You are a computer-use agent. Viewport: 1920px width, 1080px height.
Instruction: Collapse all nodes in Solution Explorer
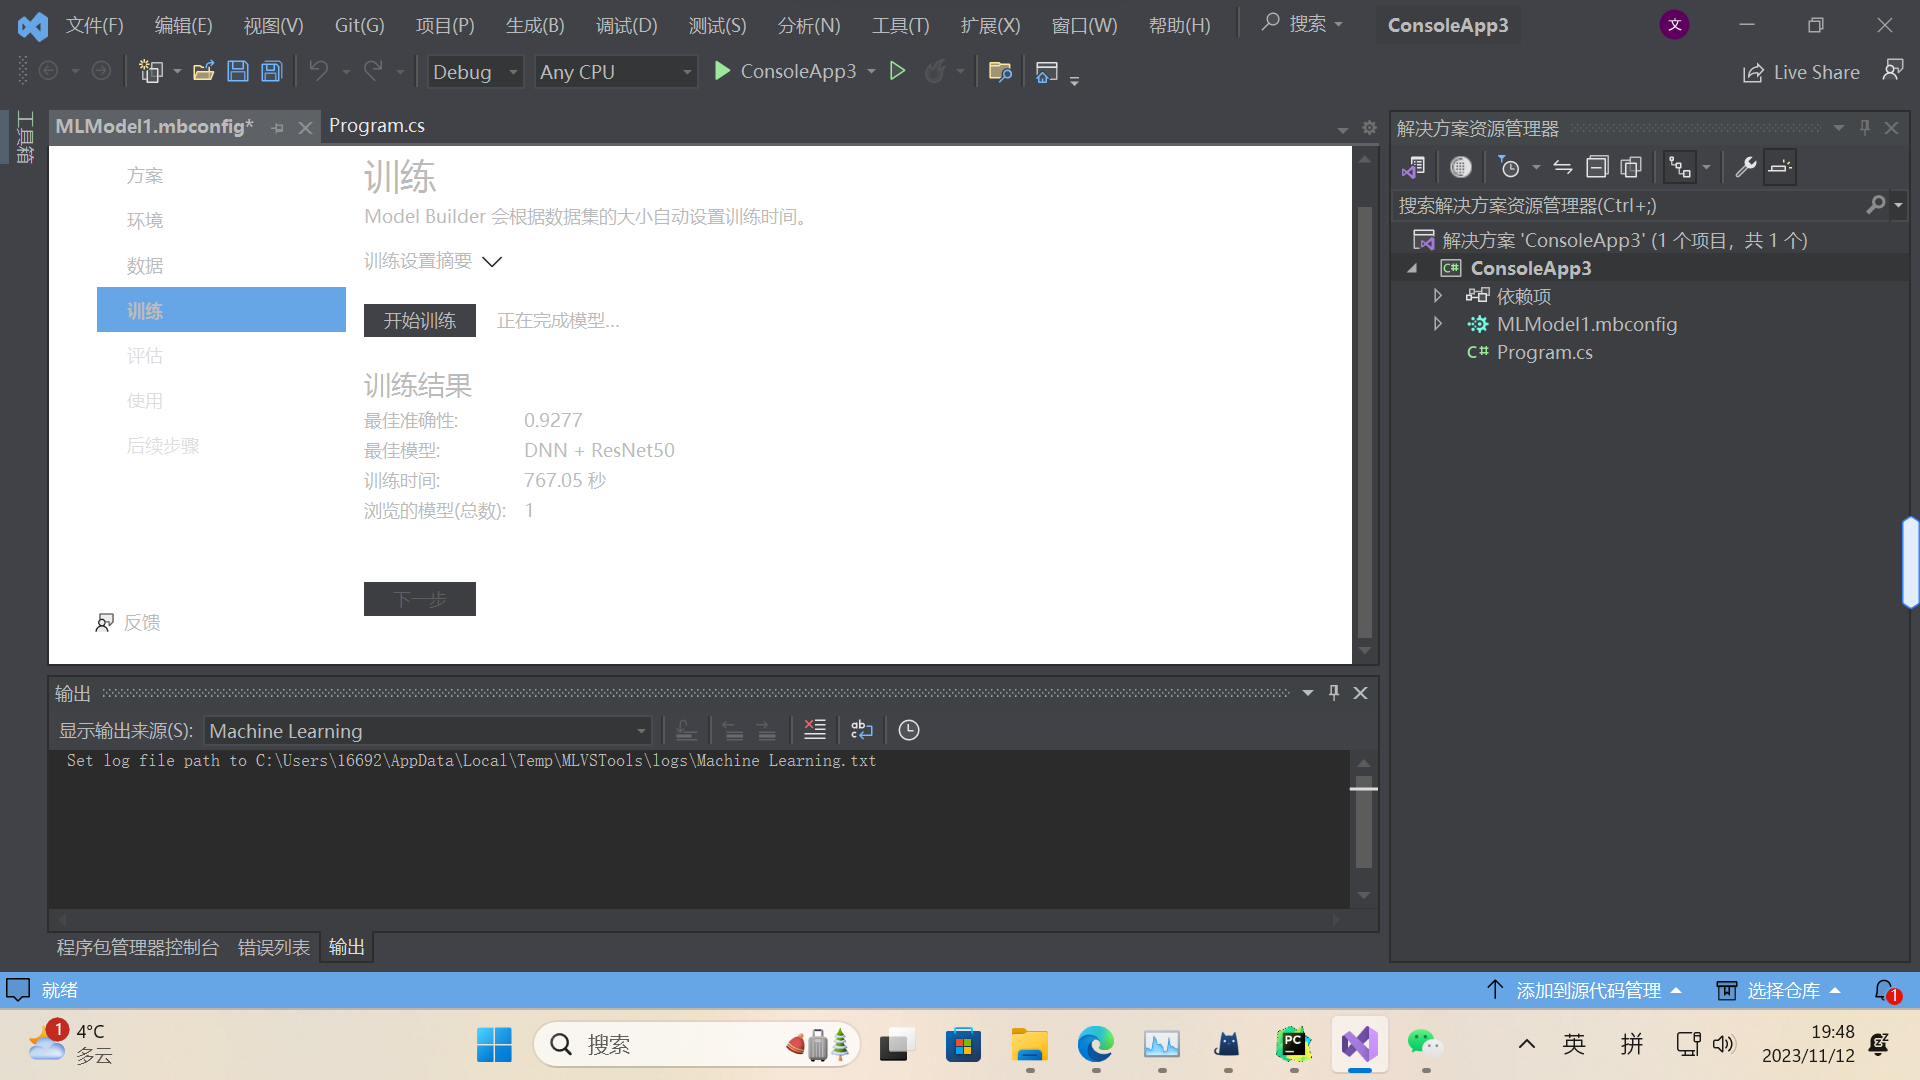click(x=1597, y=167)
